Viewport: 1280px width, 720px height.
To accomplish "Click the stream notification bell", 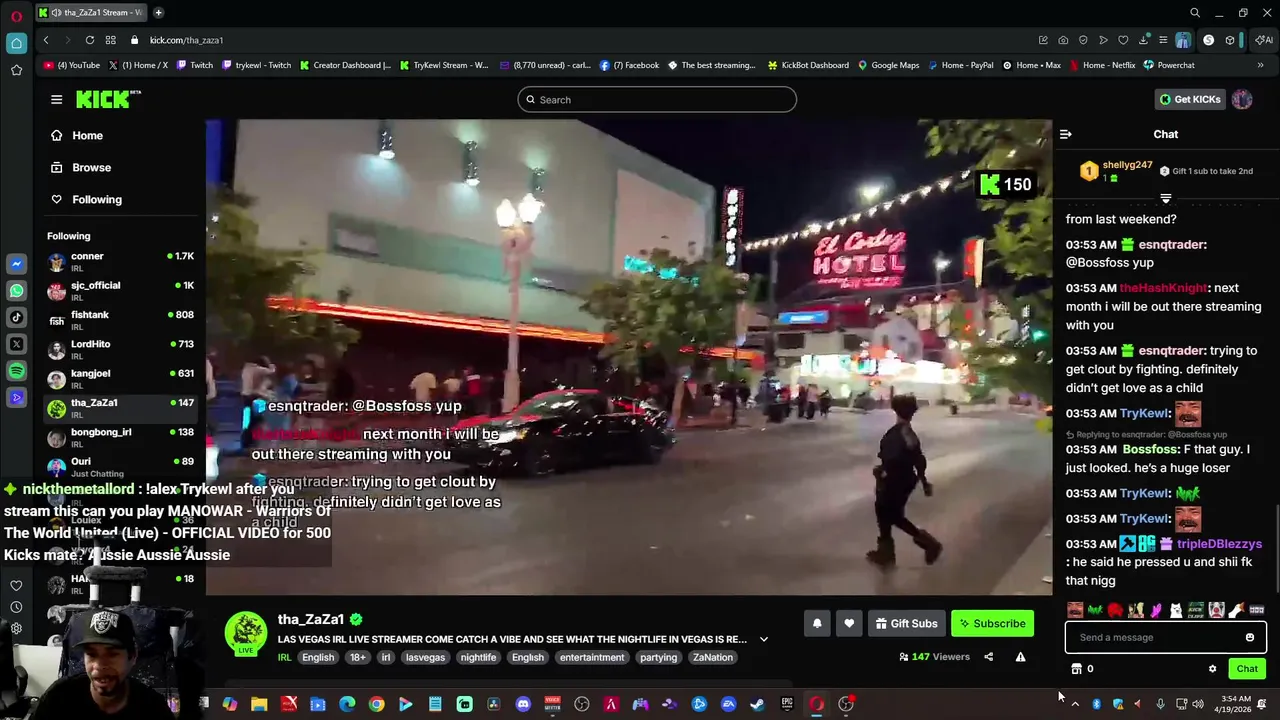I will click(x=817, y=623).
